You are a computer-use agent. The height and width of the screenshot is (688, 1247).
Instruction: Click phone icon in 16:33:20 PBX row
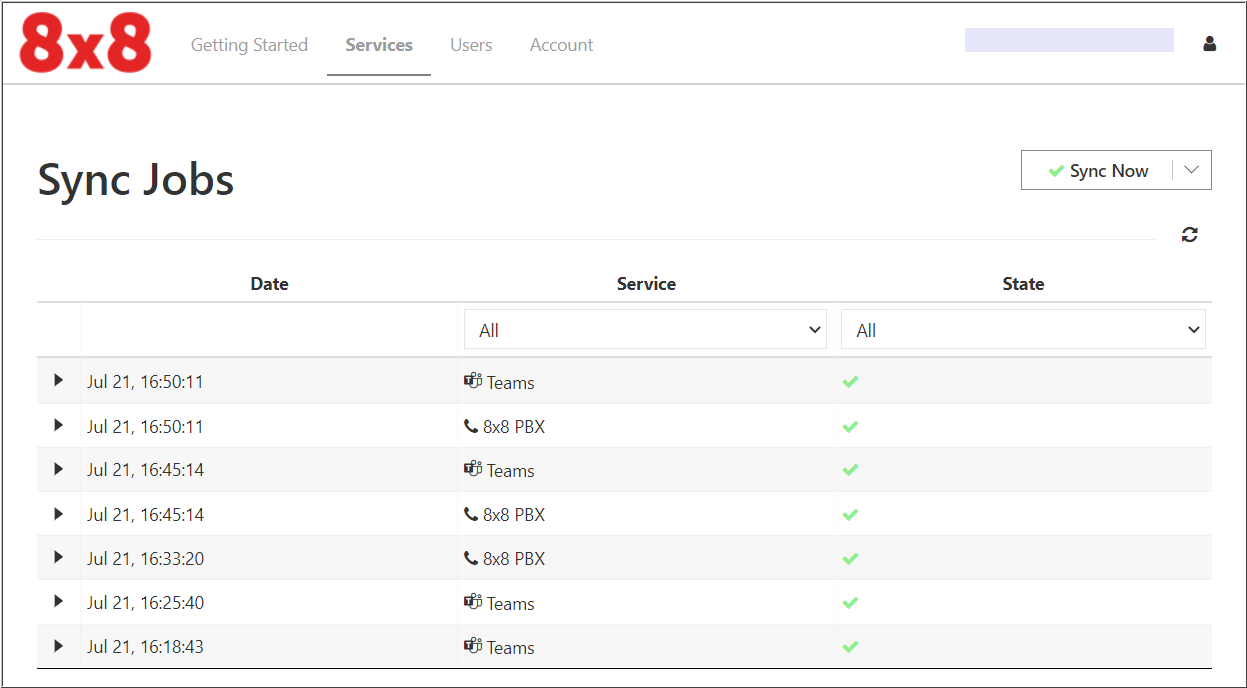click(x=471, y=558)
